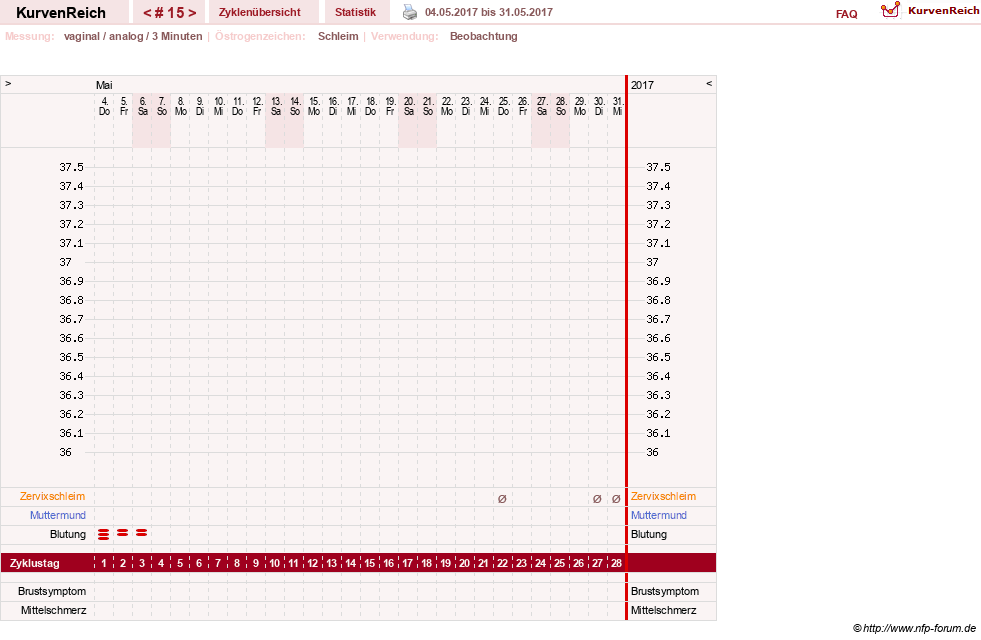
Task: Select date column 10. Mi
Action: click(219, 106)
